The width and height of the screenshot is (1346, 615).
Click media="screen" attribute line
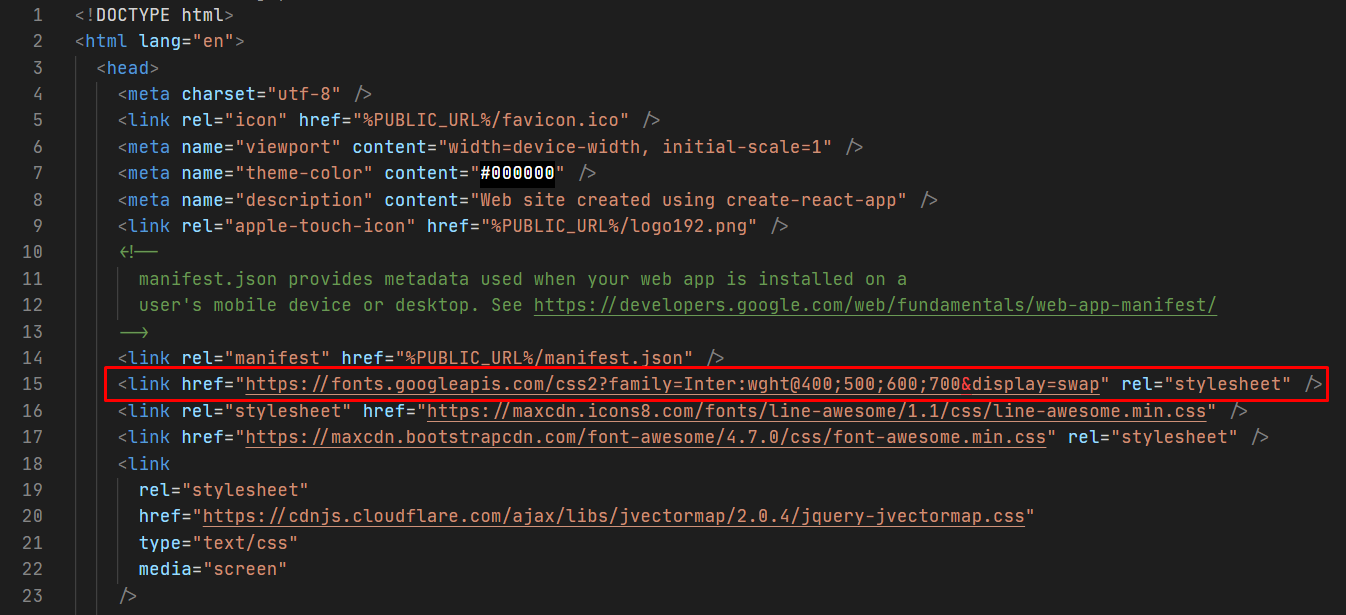[213, 569]
